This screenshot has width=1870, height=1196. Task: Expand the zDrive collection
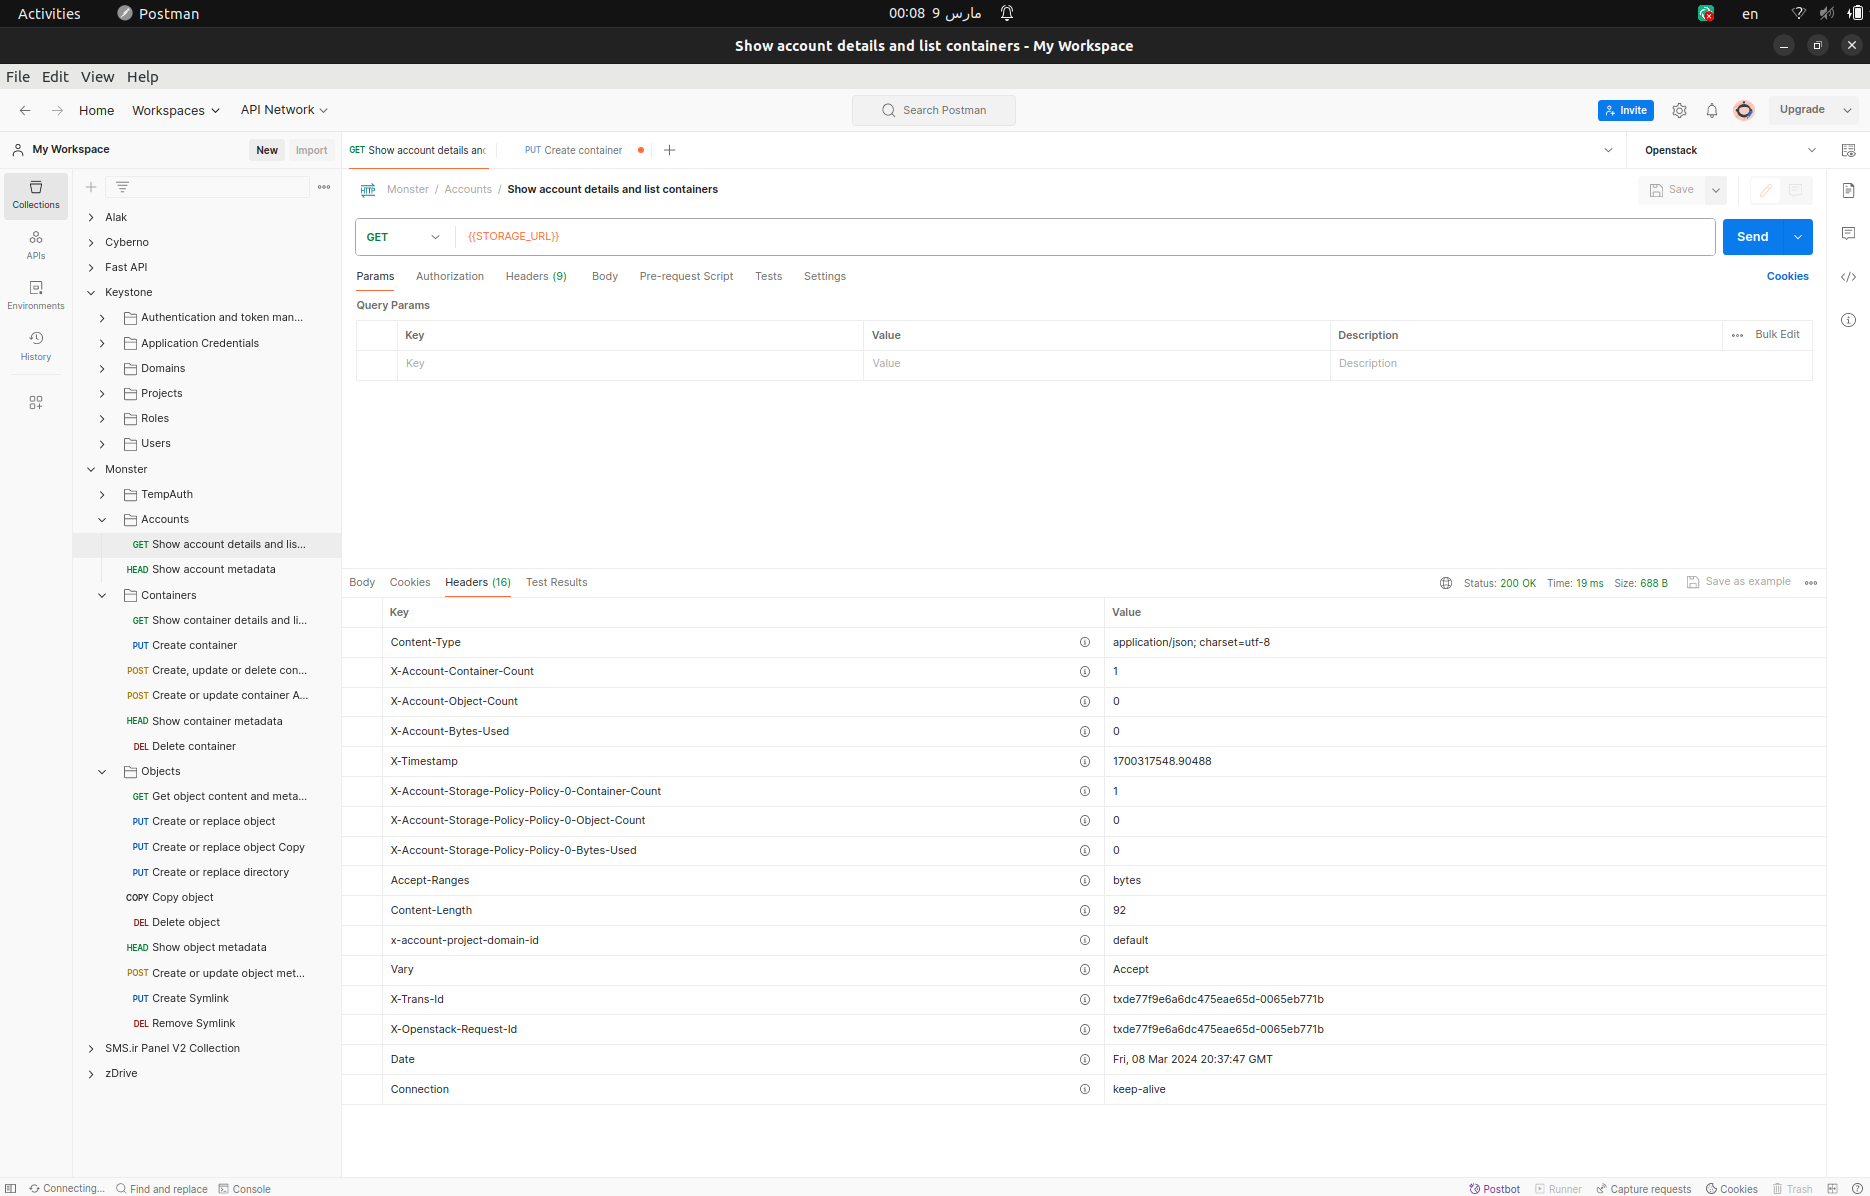pos(91,1074)
